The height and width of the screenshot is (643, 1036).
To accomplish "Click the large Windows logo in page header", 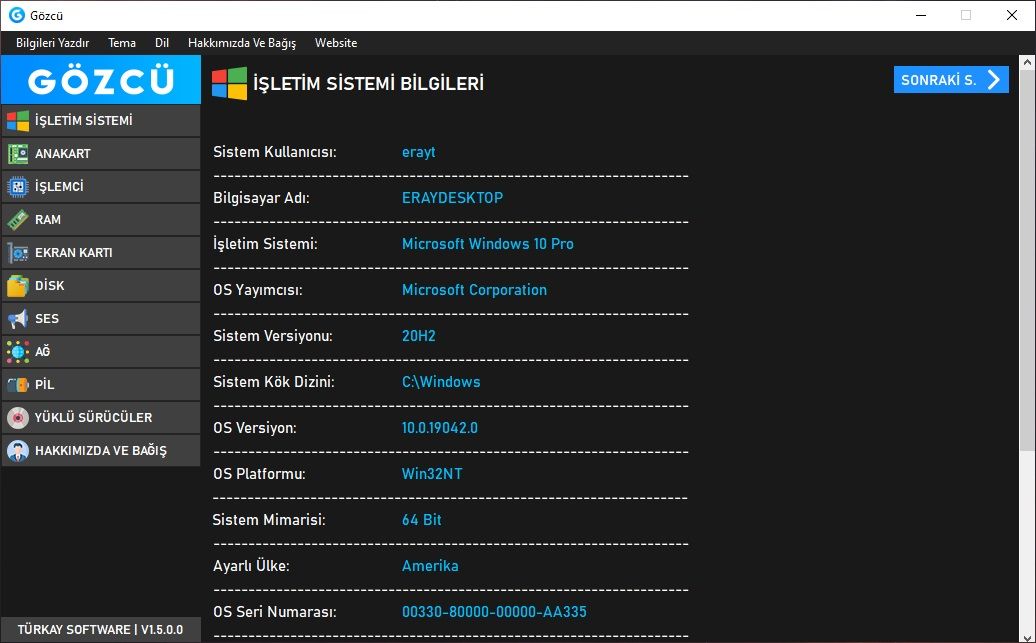I will [229, 83].
